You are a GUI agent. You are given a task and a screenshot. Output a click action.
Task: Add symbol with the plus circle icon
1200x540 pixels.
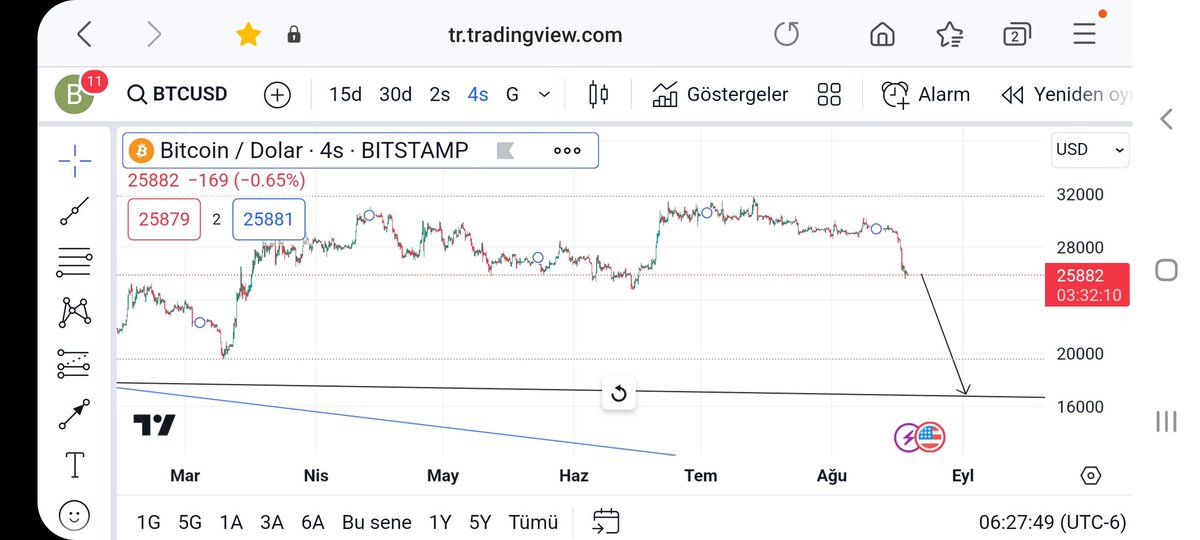click(277, 95)
